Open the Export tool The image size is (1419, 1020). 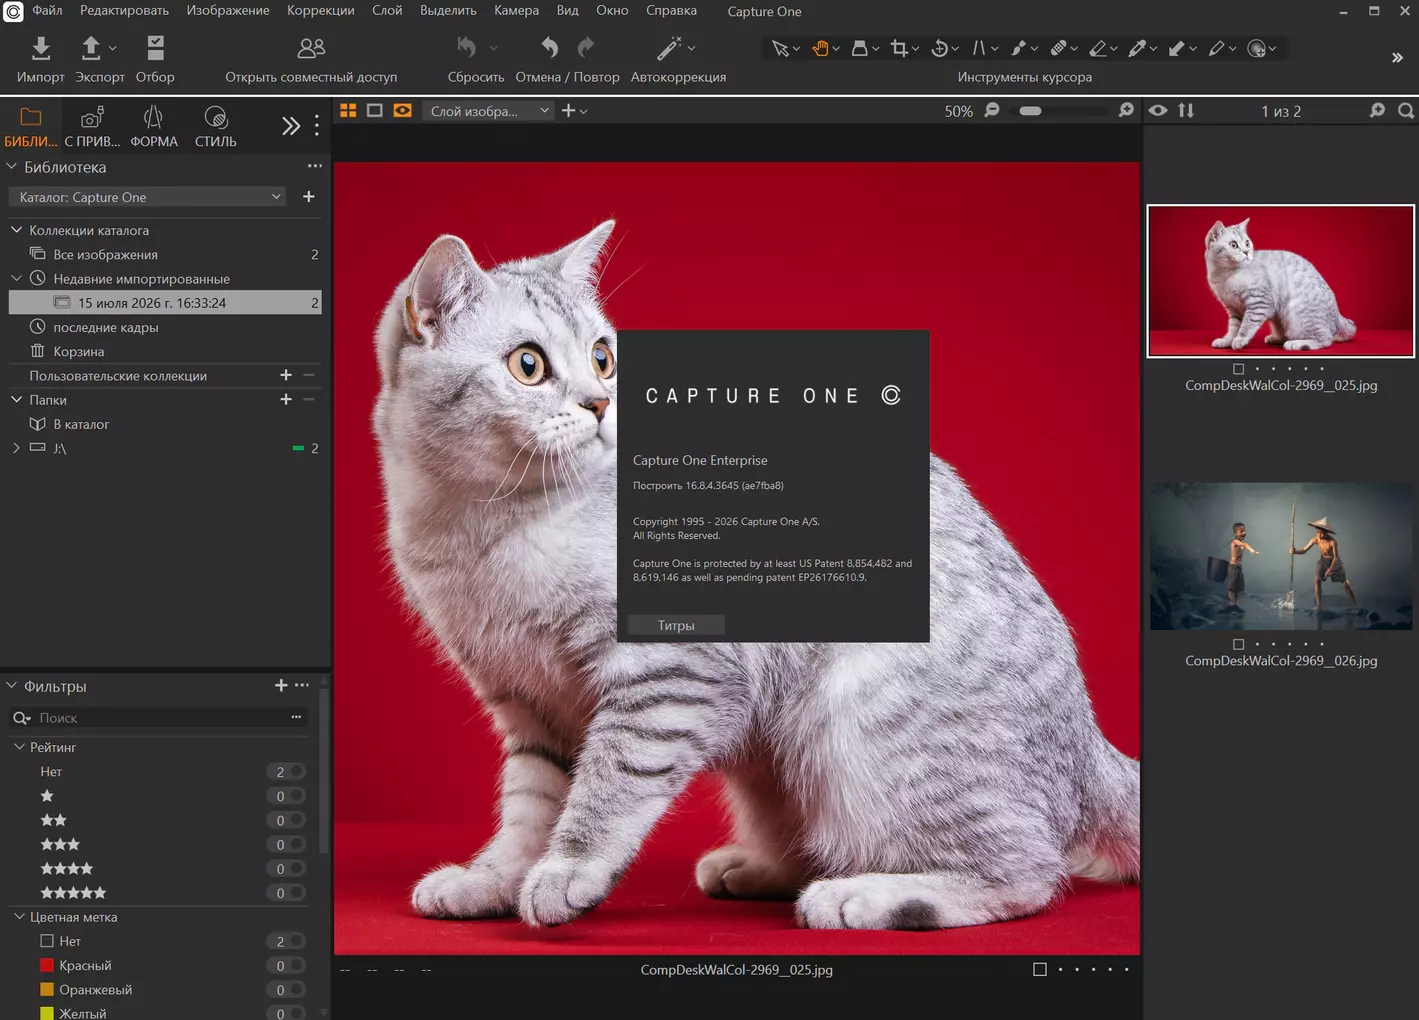point(91,48)
